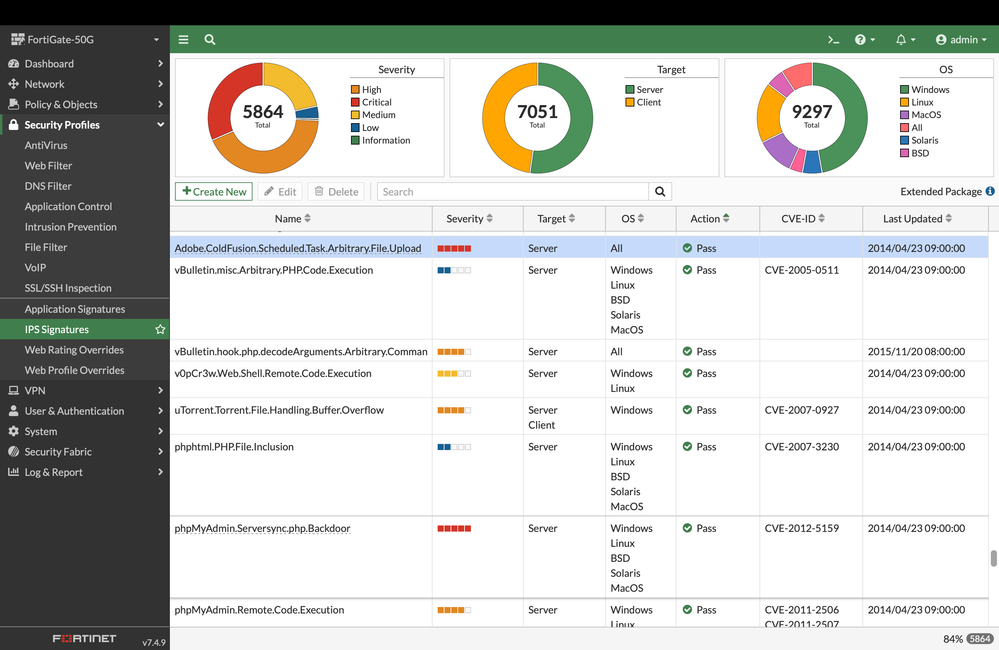Open the Intrusion Prevention menu item
Screen dimensions: 999x650
[70, 227]
